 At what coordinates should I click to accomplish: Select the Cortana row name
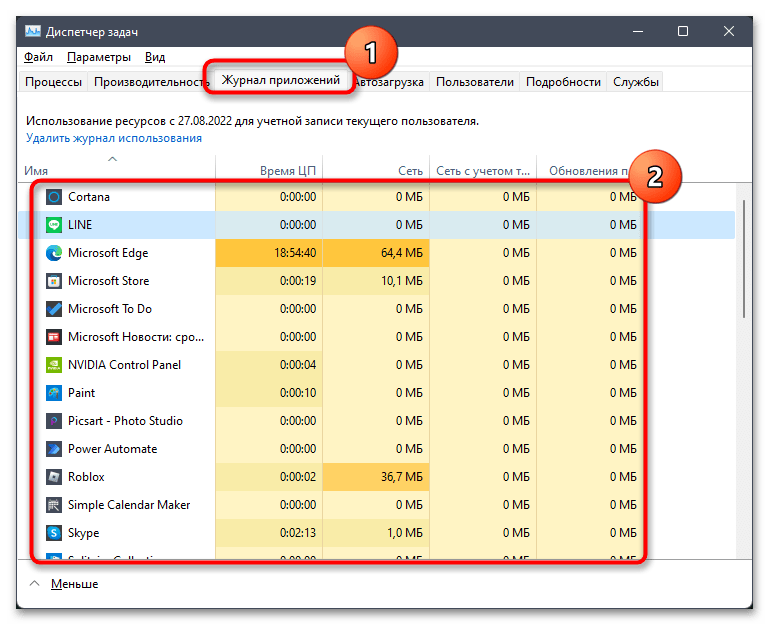tap(89, 197)
